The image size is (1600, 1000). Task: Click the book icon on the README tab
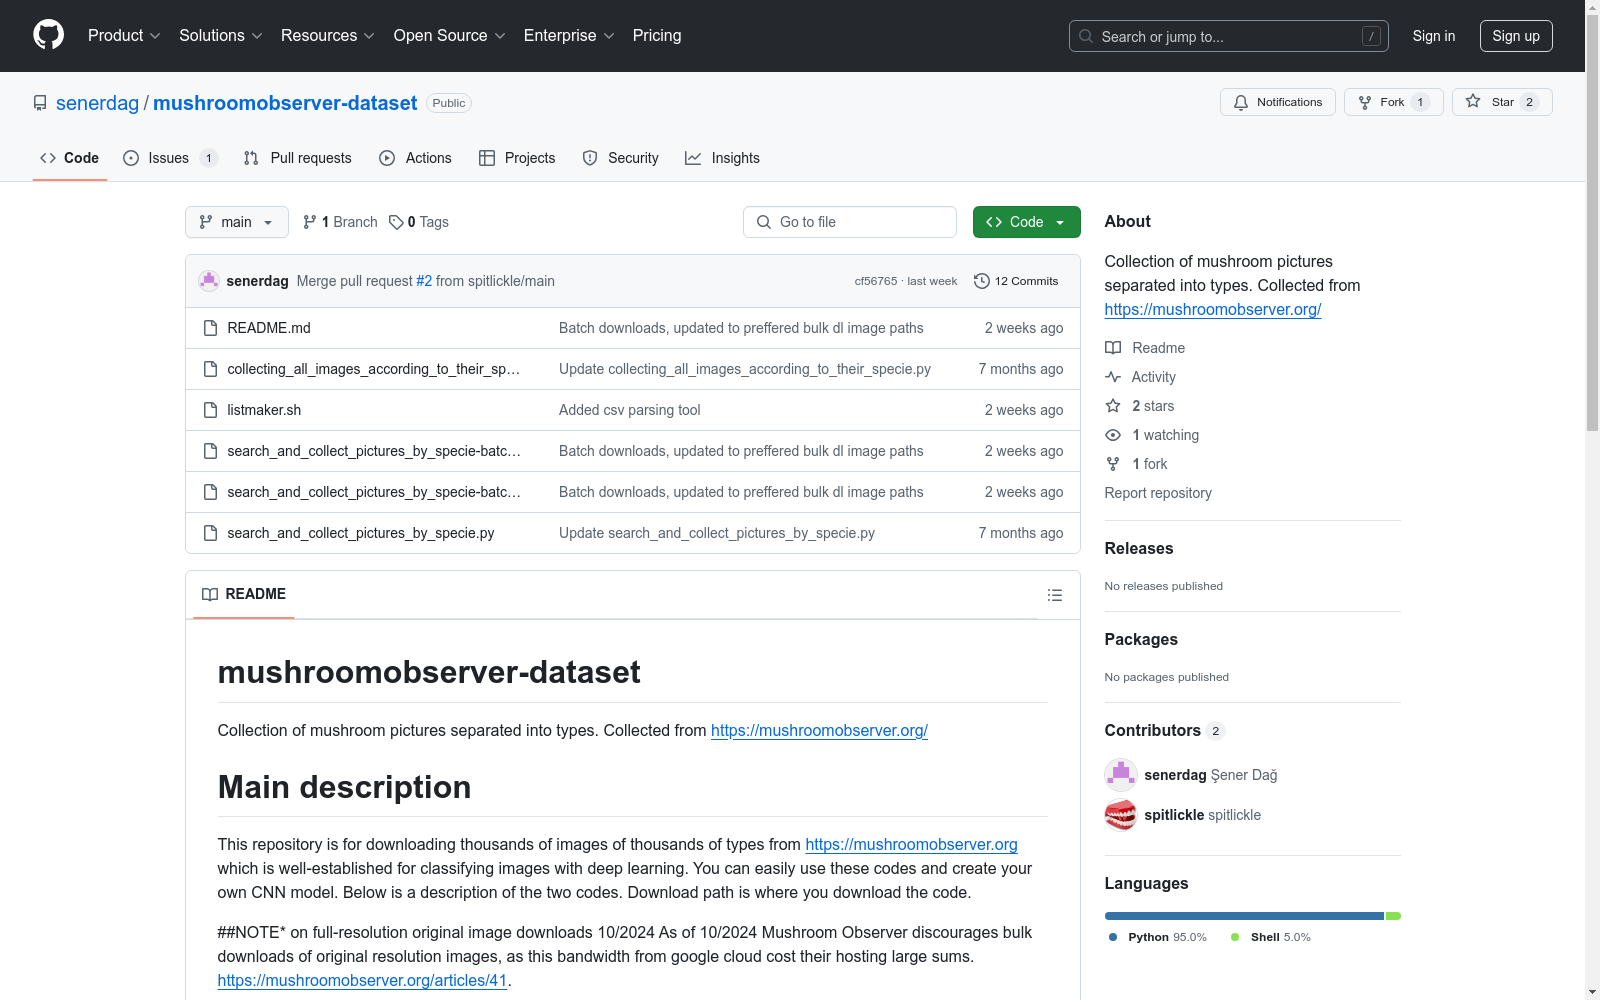(x=210, y=594)
